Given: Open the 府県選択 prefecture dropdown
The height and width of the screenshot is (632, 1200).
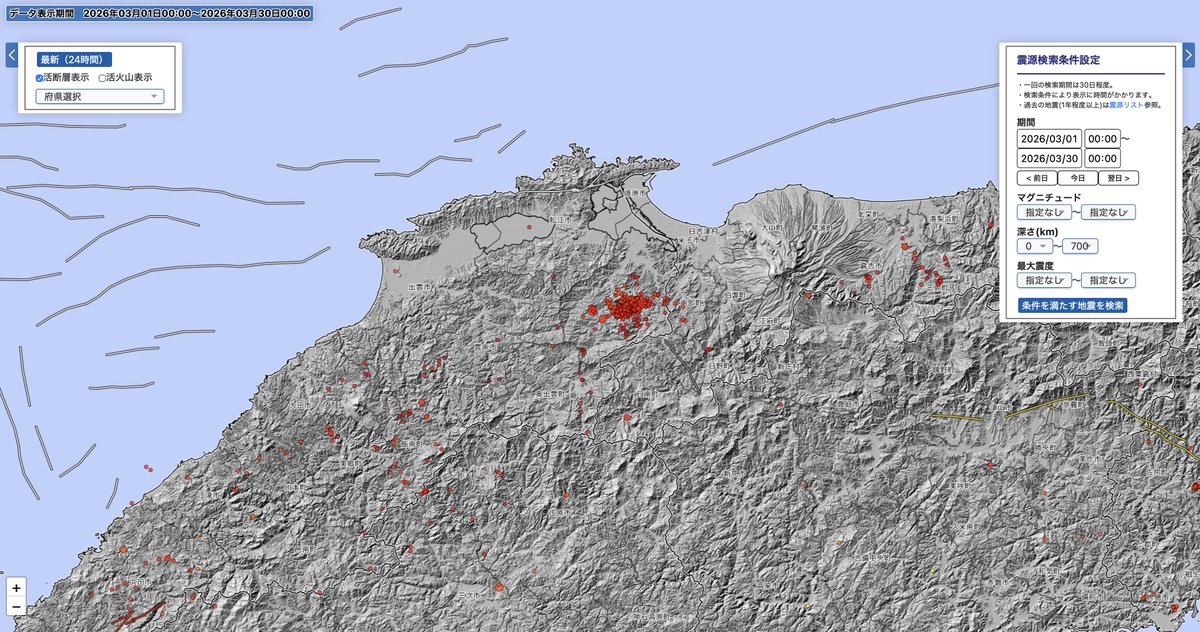Looking at the screenshot, I should (99, 97).
